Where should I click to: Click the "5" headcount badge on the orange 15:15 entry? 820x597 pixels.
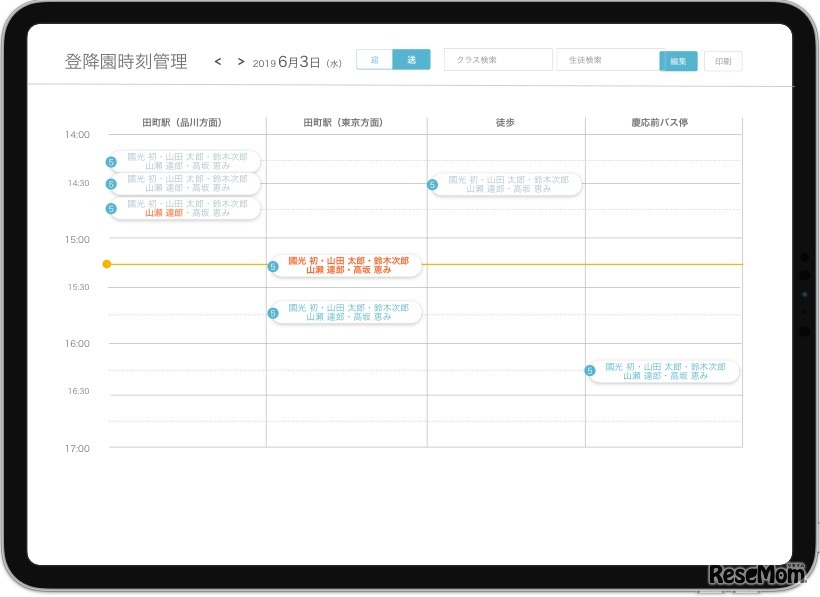point(270,265)
